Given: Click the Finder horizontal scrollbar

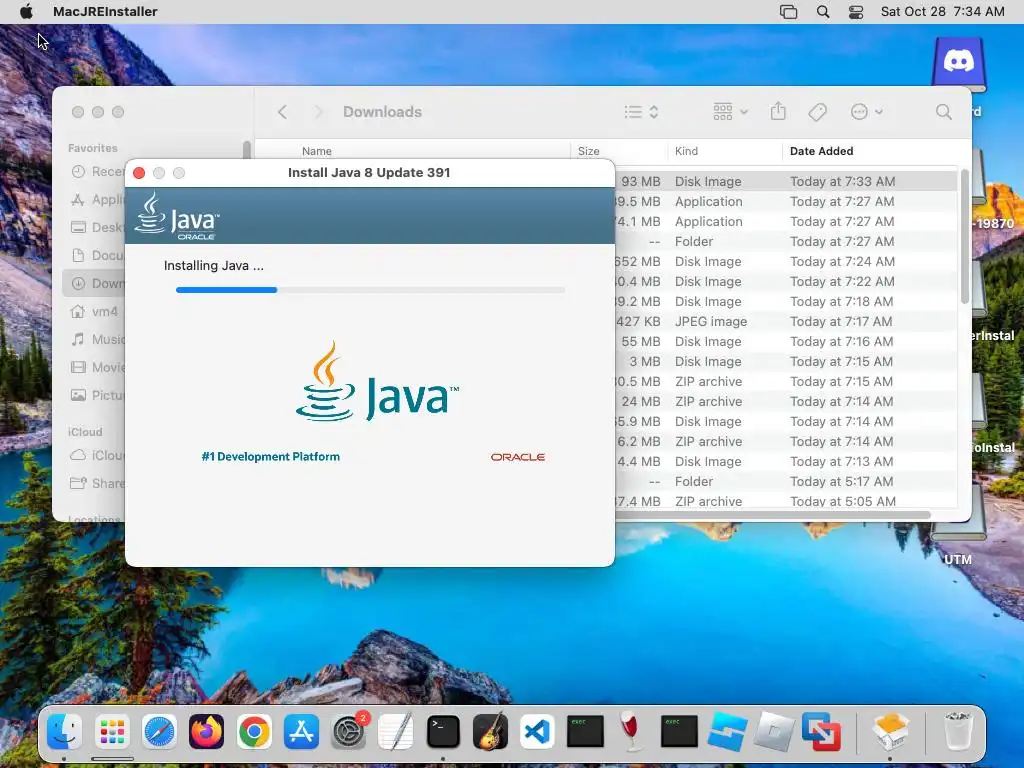Looking at the screenshot, I should pos(773,515).
